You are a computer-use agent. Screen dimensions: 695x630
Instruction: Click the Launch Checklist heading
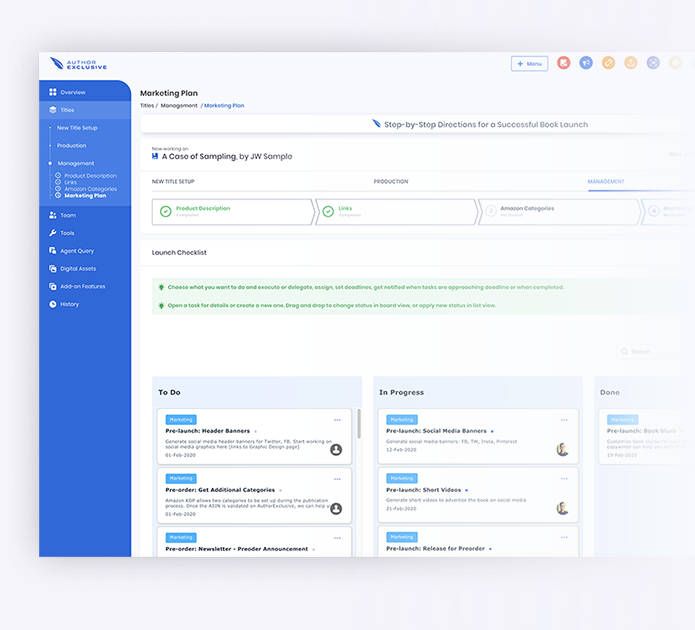click(179, 252)
